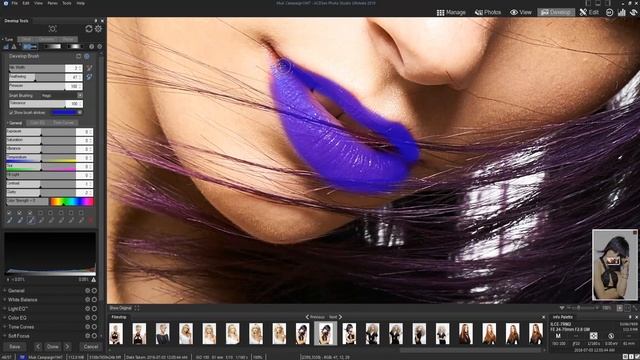Open the 365 mode icon
This screenshot has height=360, width=640.
tap(609, 12)
